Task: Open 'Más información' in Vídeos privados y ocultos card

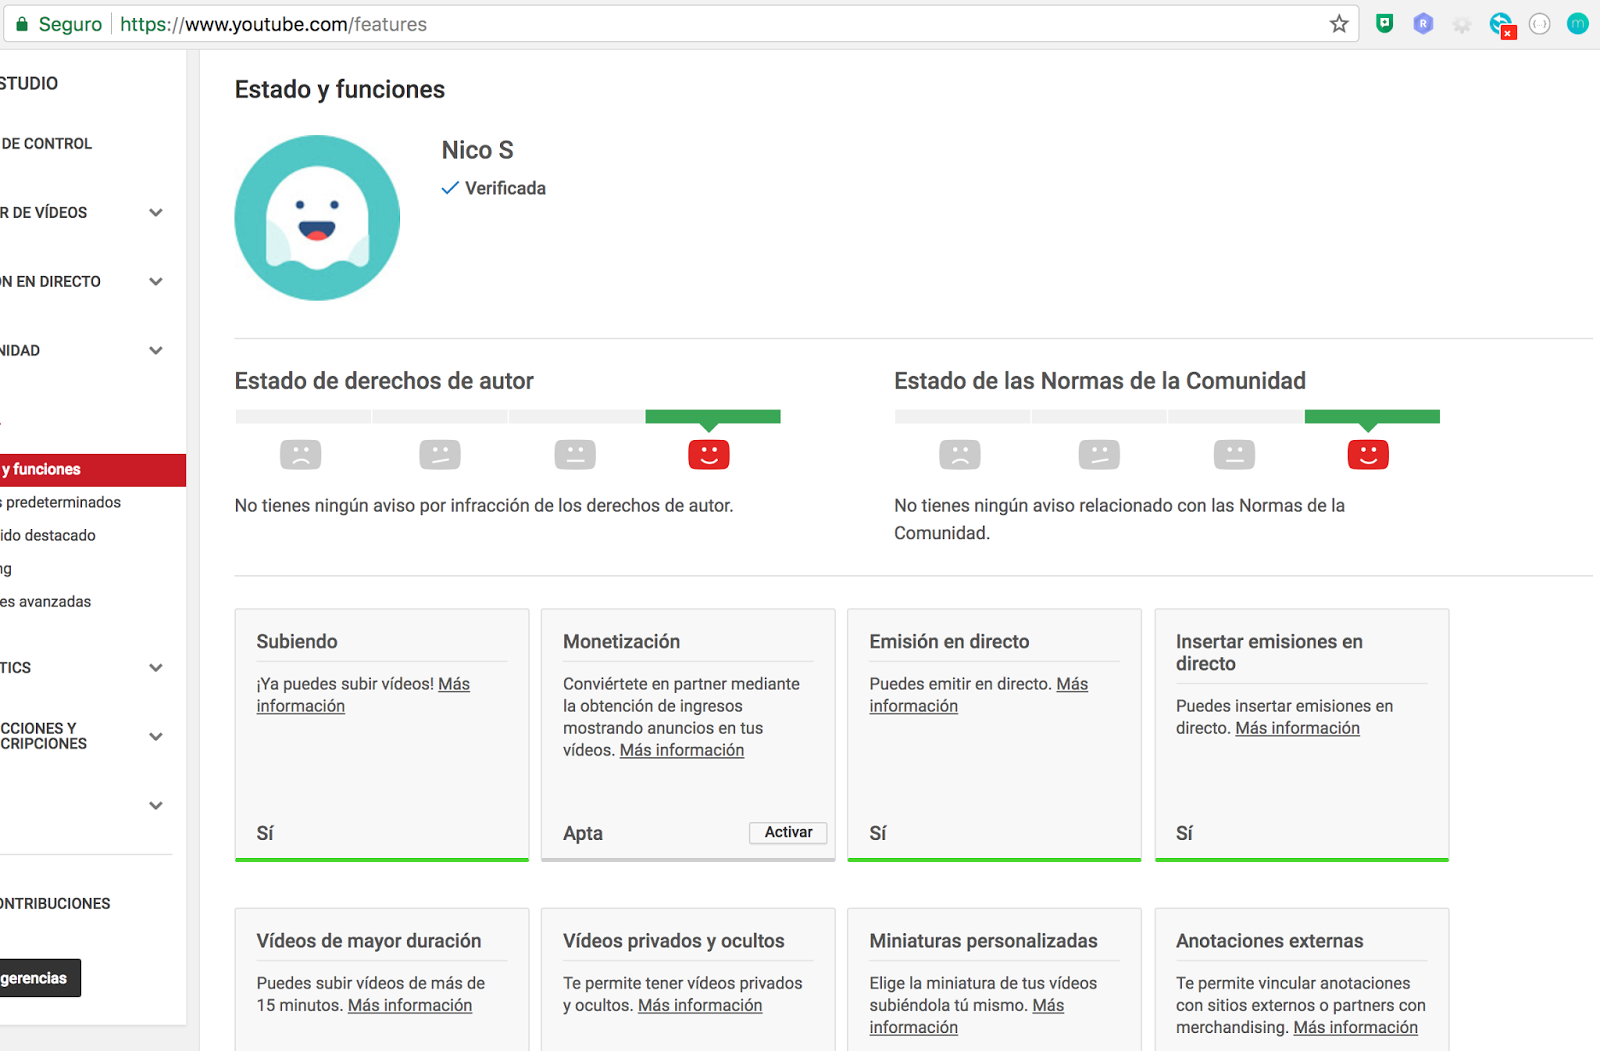Action: point(700,1005)
